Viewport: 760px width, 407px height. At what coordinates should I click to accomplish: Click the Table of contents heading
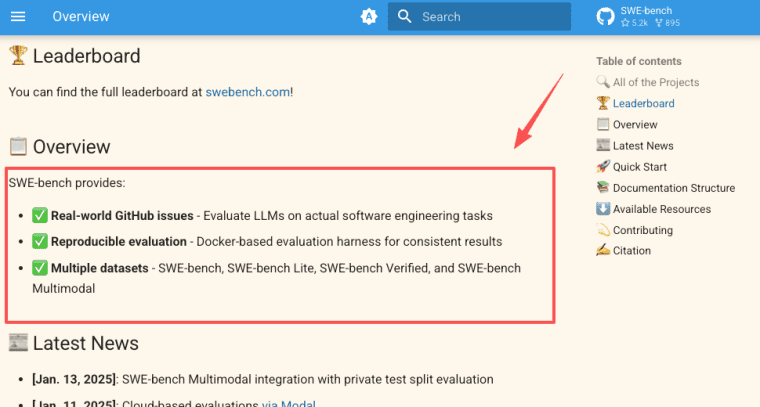[x=639, y=61]
